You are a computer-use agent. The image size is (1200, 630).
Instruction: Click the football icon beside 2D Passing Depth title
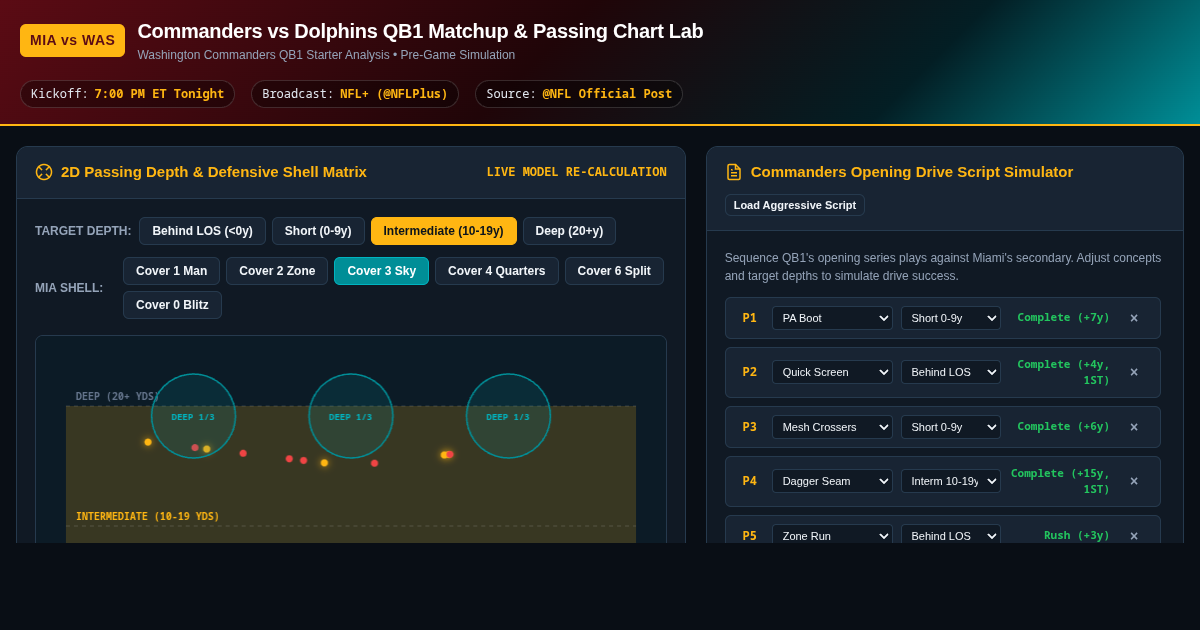tap(44, 172)
